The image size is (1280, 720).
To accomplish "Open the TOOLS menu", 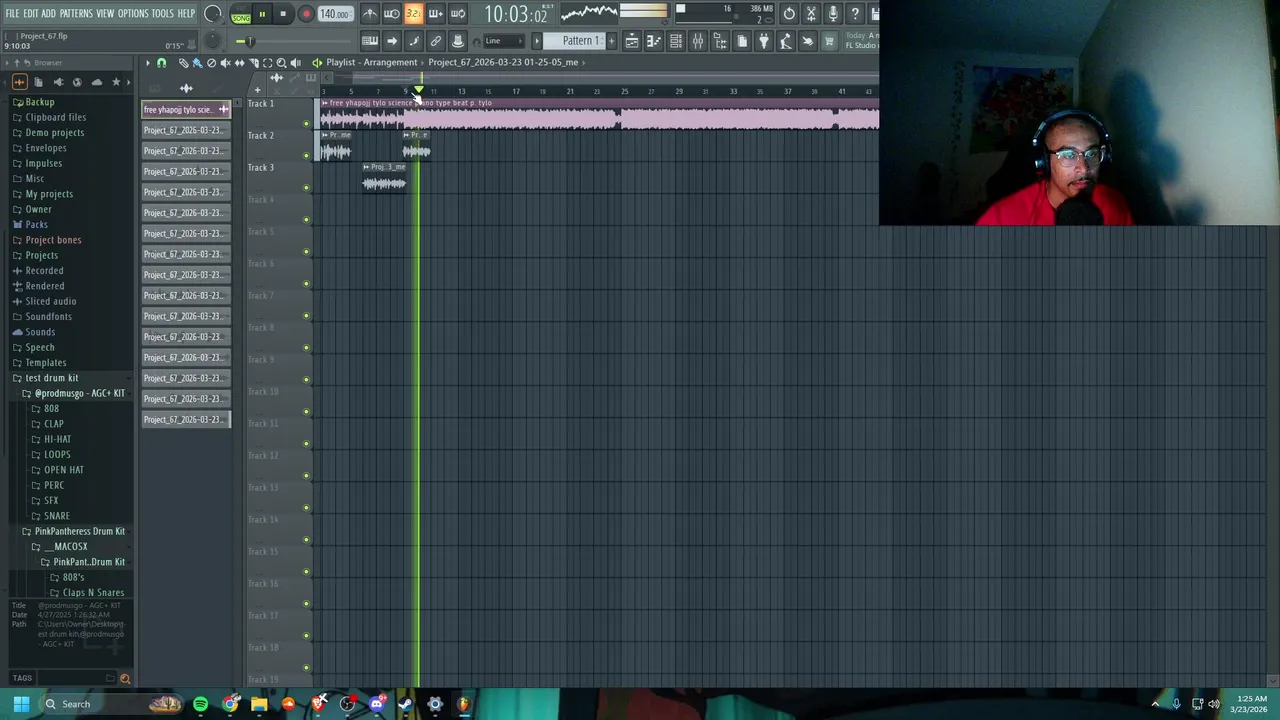I will coord(163,13).
